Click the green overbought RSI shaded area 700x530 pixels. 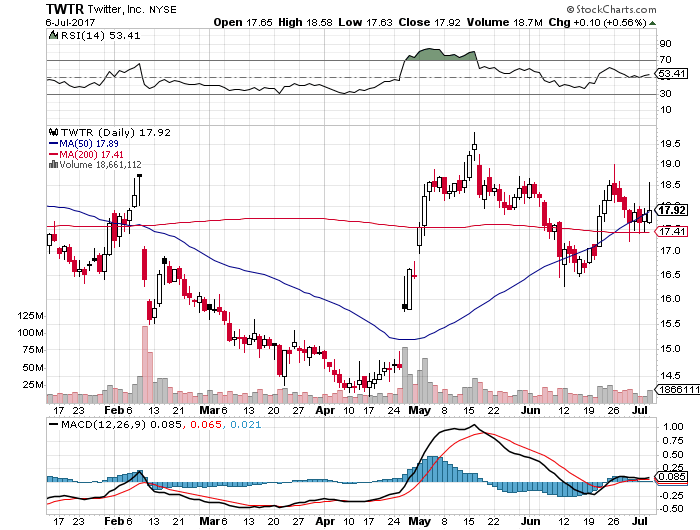(440, 54)
